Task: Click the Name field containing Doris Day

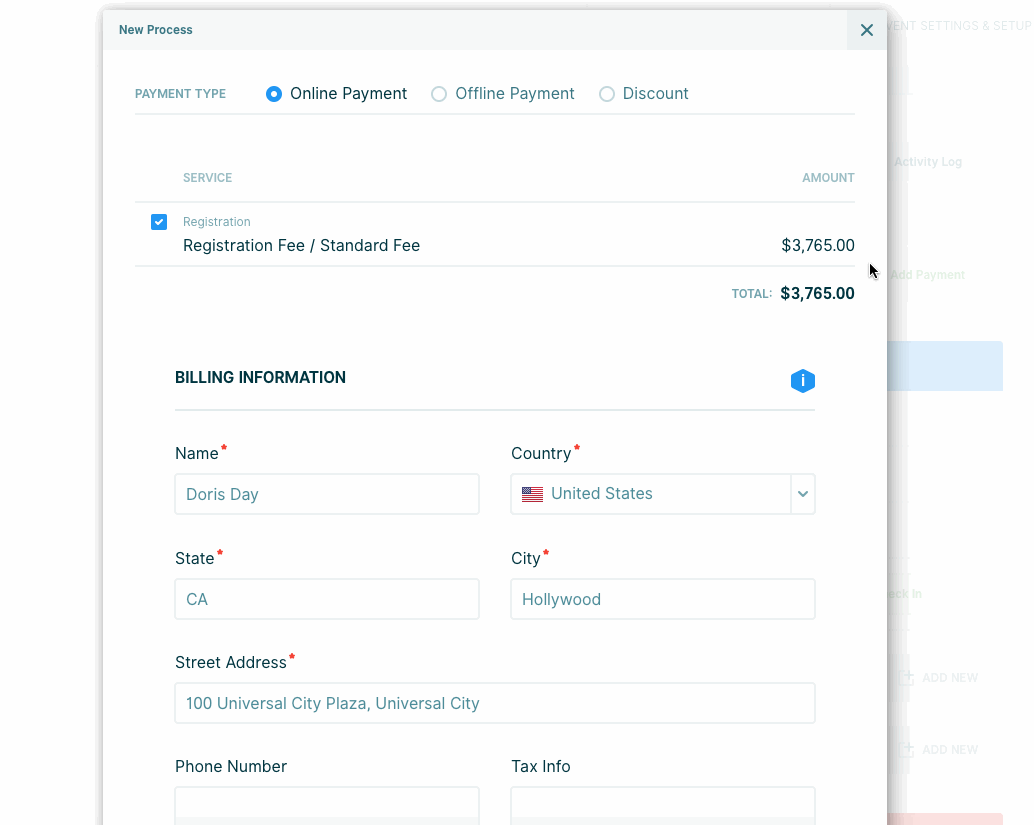Action: 327,494
